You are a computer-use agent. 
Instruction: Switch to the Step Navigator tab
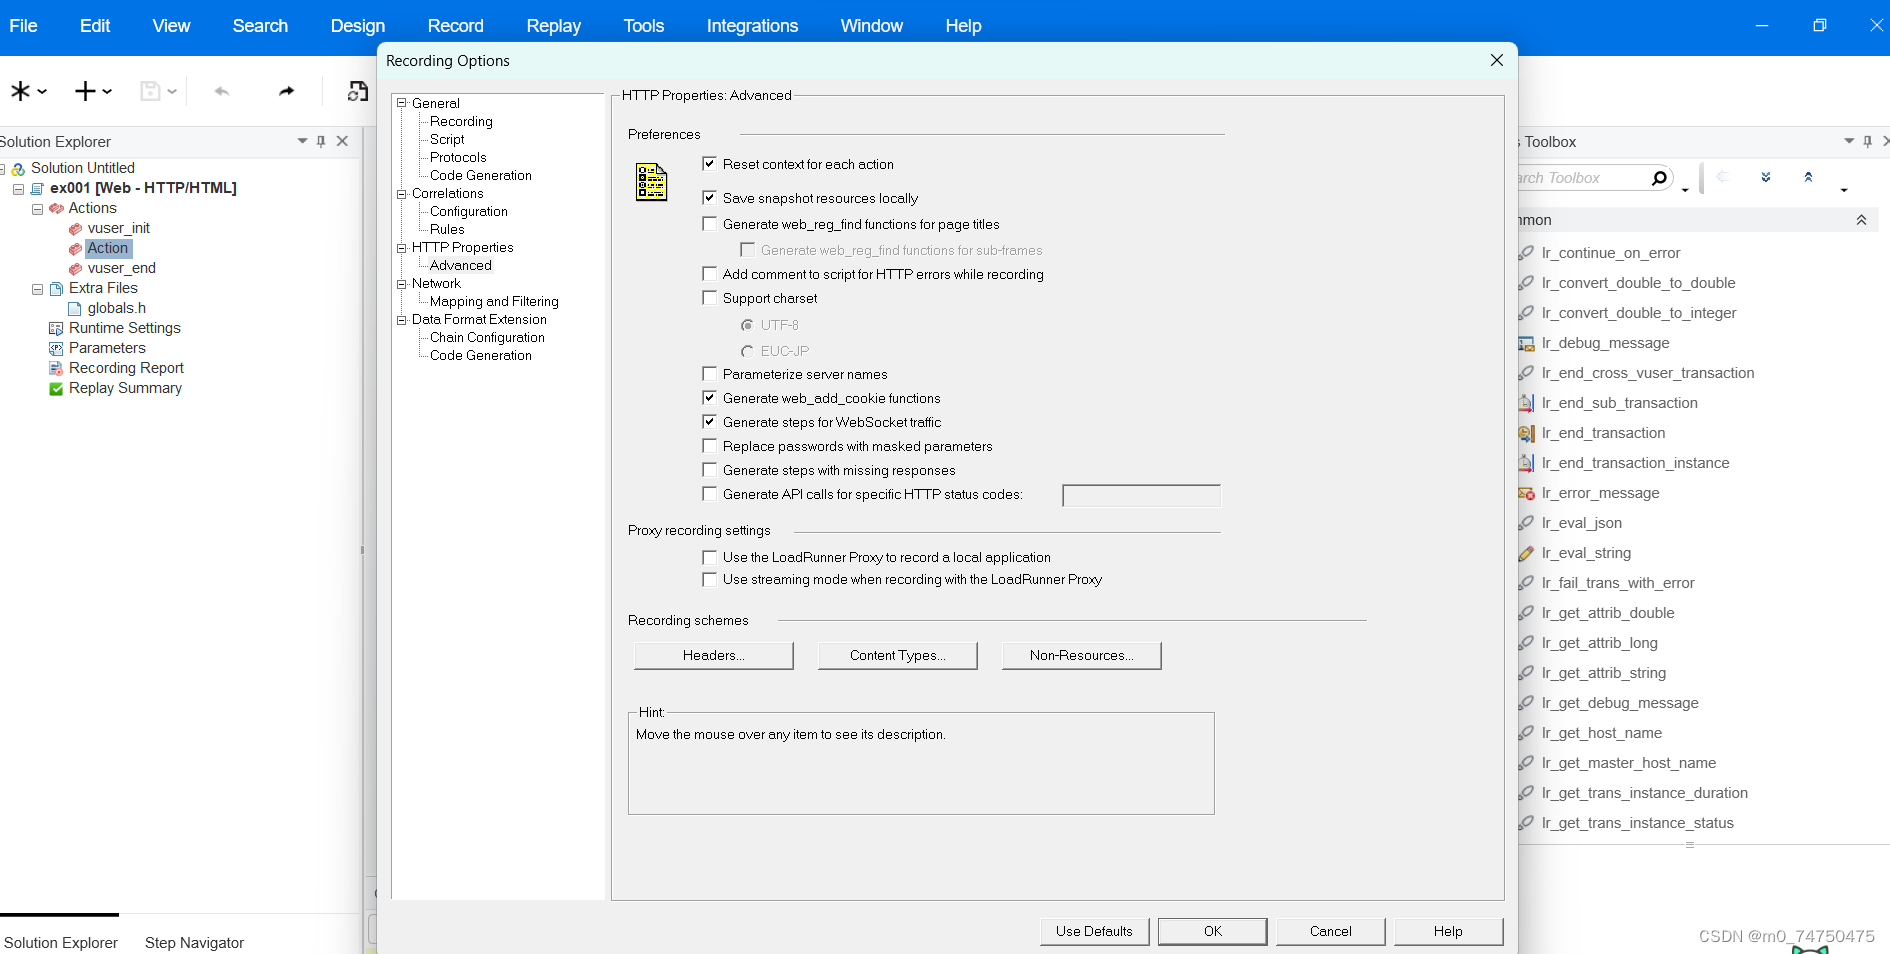pos(193,942)
